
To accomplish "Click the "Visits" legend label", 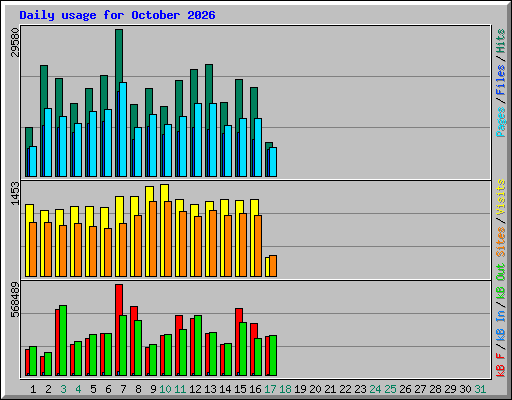I will pyautogui.click(x=500, y=197).
